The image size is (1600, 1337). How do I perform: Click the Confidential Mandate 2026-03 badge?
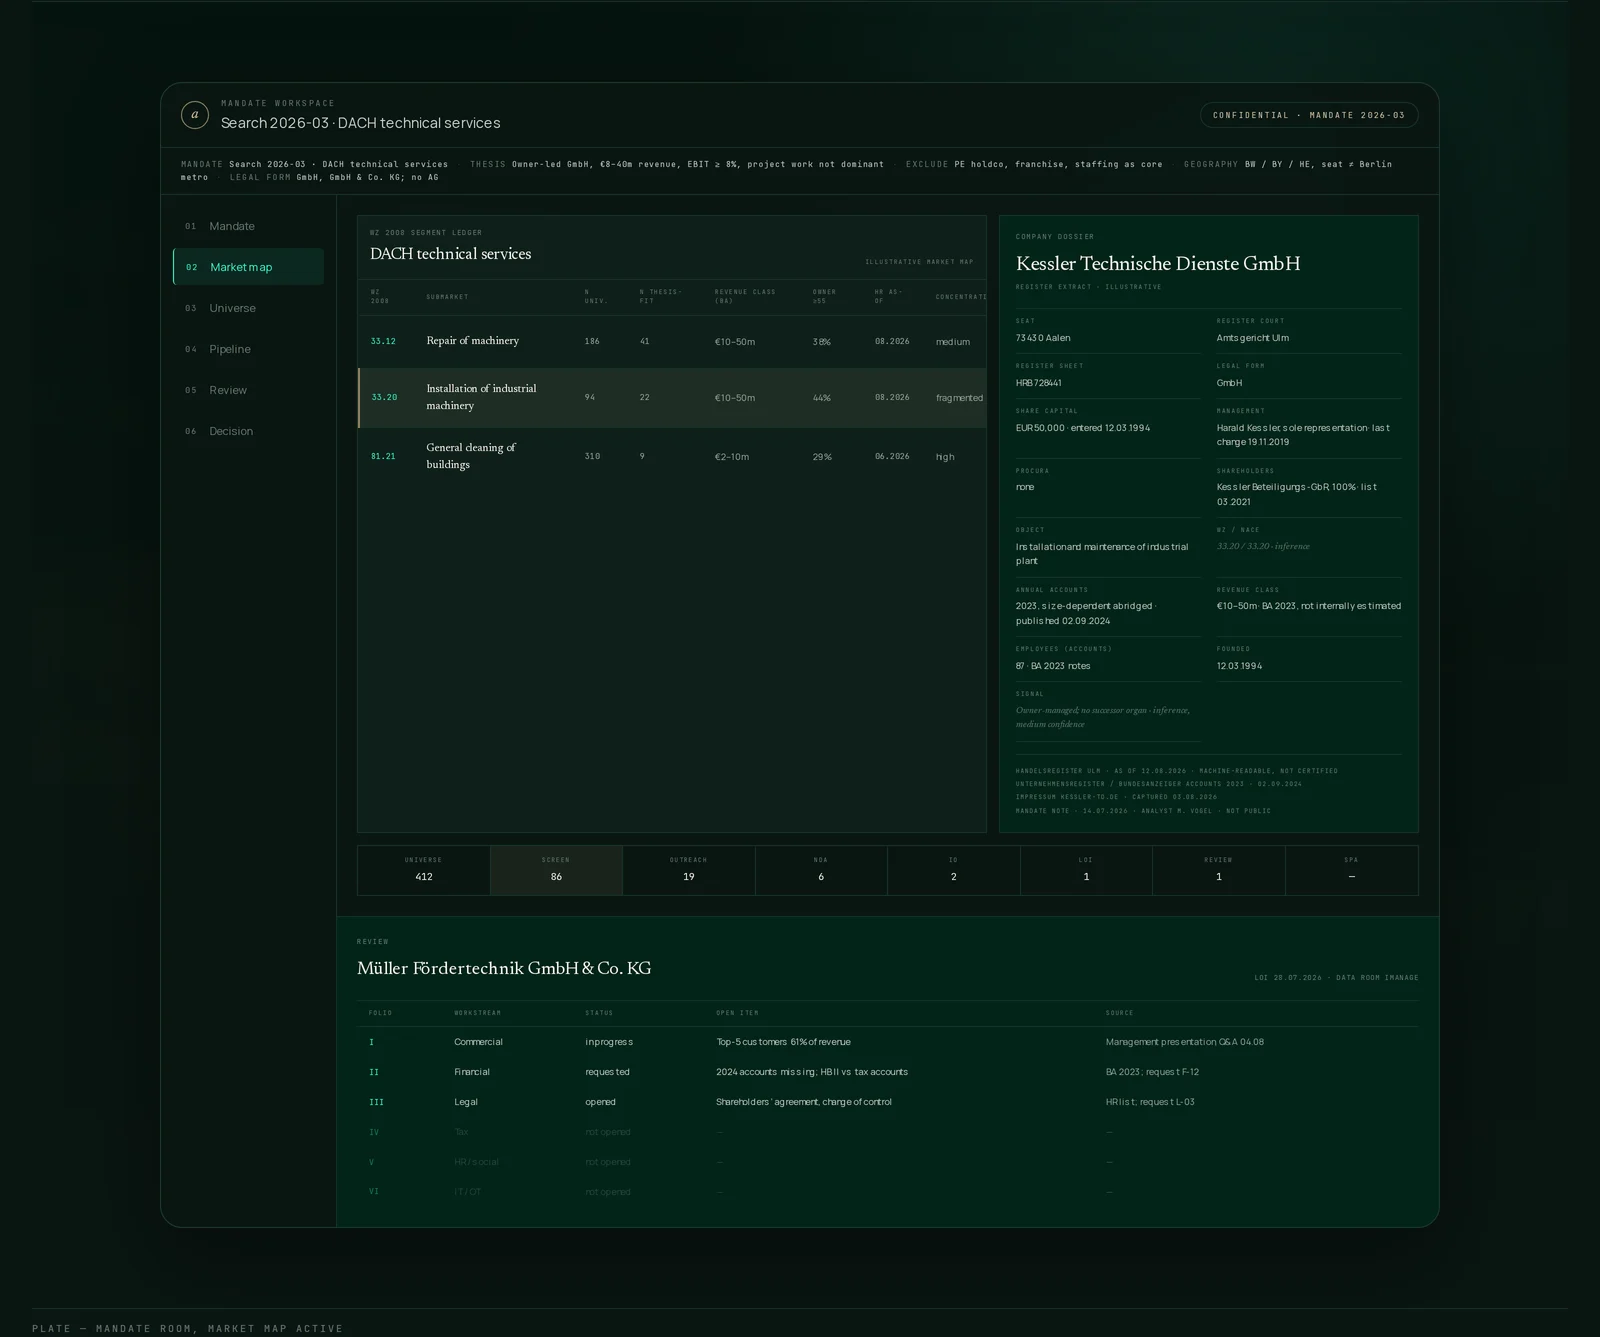tap(1309, 115)
